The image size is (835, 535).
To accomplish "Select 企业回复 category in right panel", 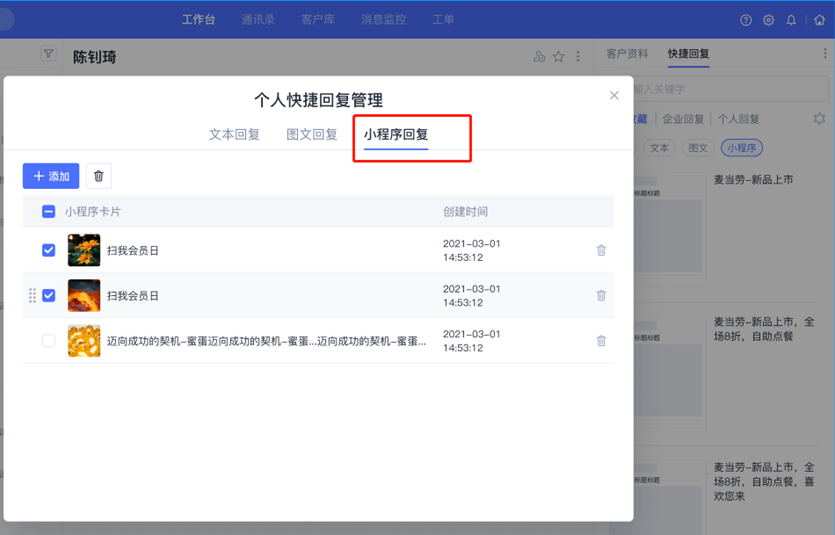I will click(x=683, y=119).
